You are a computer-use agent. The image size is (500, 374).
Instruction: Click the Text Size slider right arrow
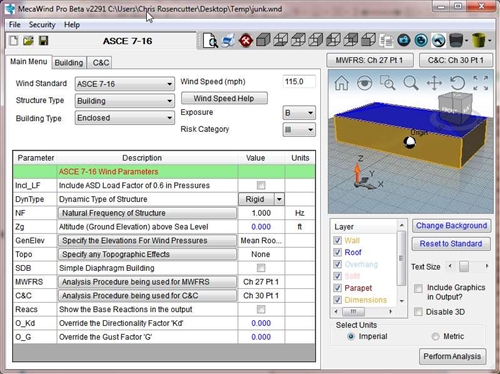487,266
